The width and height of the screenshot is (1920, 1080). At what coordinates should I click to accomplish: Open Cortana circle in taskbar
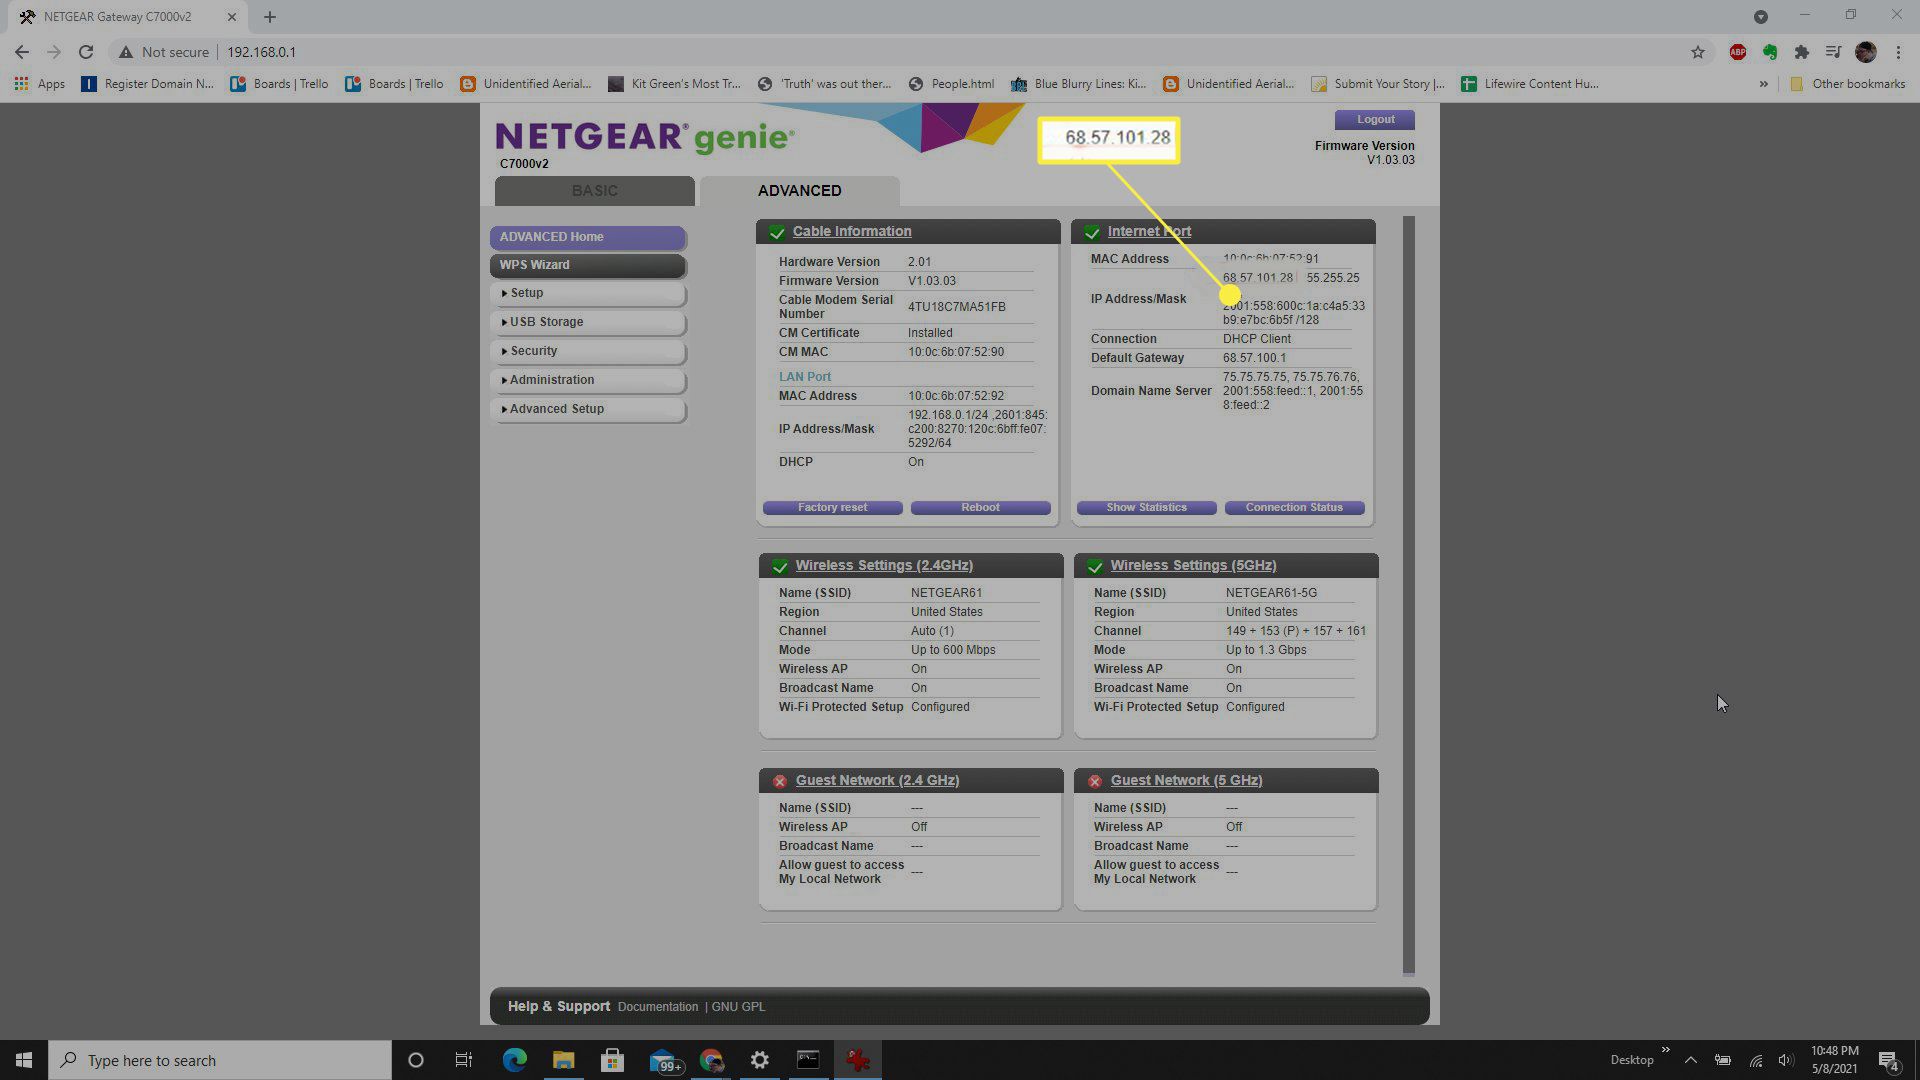[416, 1060]
